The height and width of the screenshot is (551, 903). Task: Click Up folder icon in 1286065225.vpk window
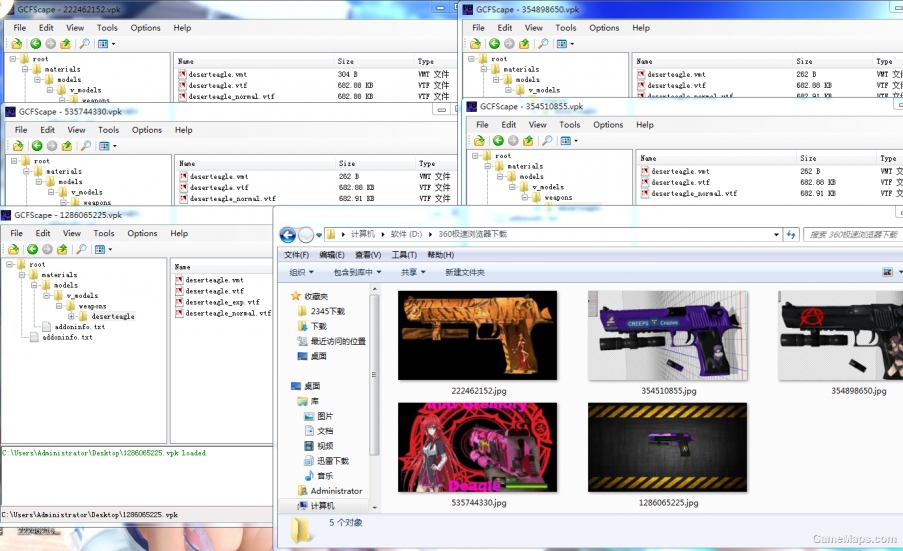(62, 249)
